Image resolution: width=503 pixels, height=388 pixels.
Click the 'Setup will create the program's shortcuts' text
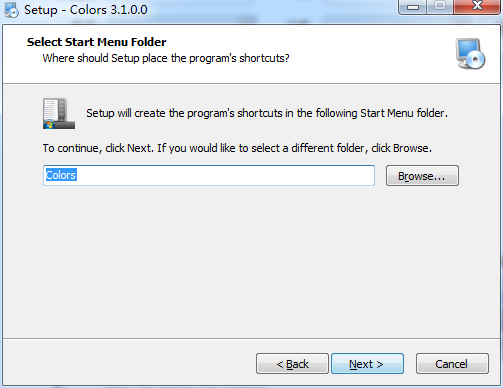pos(267,113)
